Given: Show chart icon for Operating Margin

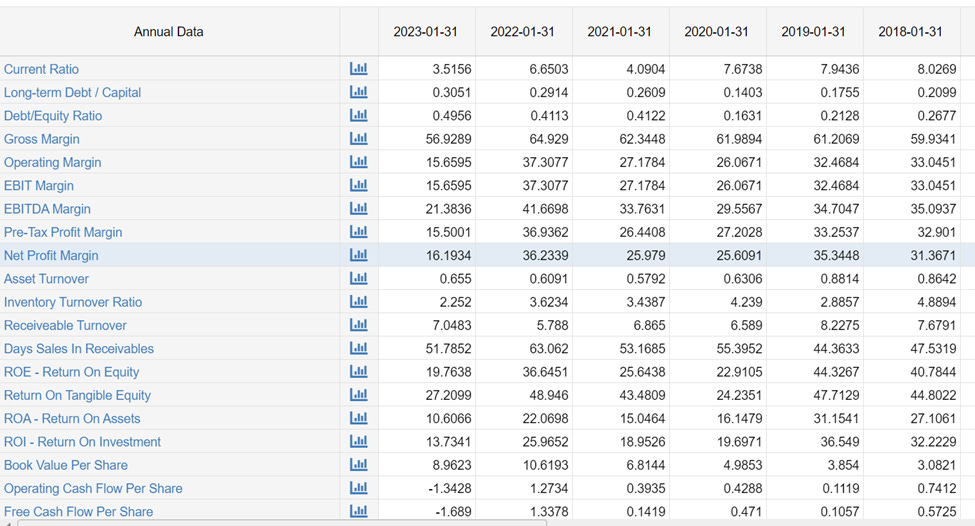Looking at the screenshot, I should click(x=359, y=162).
